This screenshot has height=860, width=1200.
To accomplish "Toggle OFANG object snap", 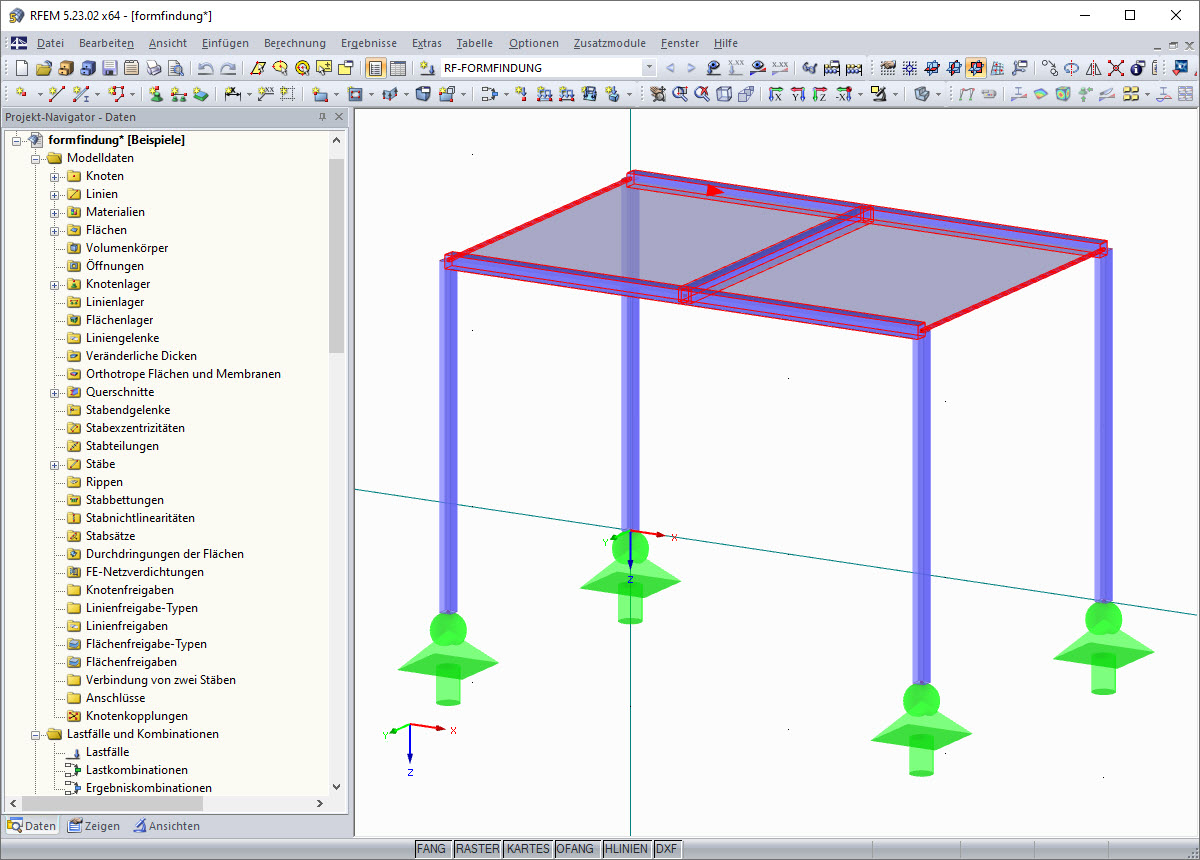I will [577, 848].
